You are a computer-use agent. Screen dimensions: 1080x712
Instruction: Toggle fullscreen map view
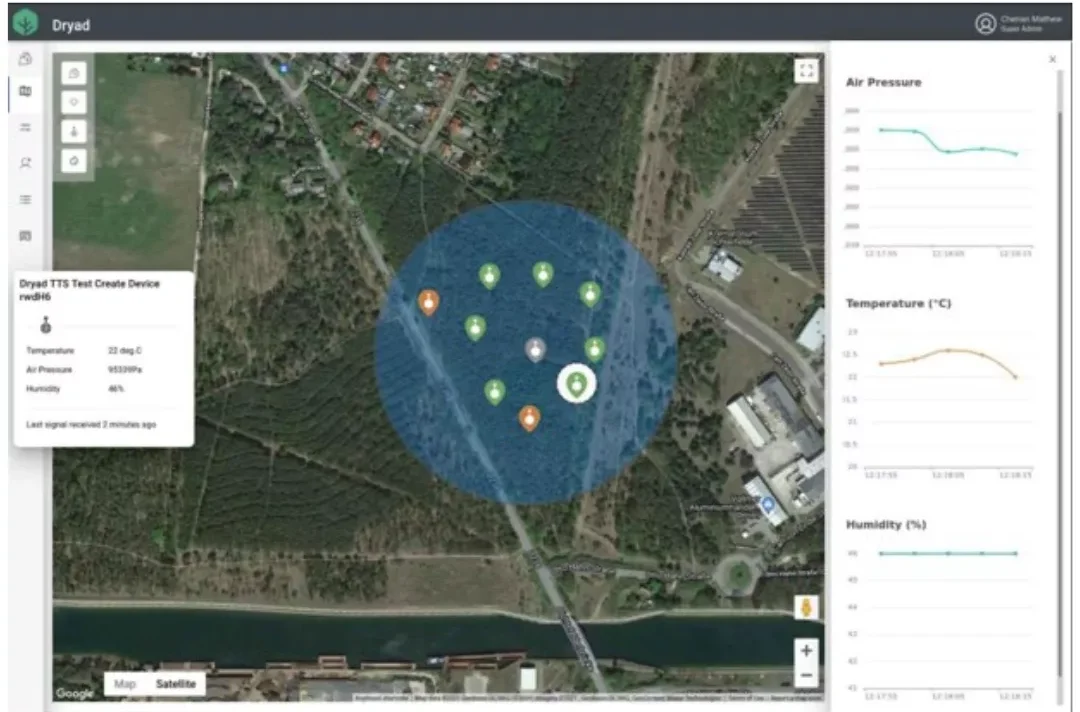(x=806, y=70)
